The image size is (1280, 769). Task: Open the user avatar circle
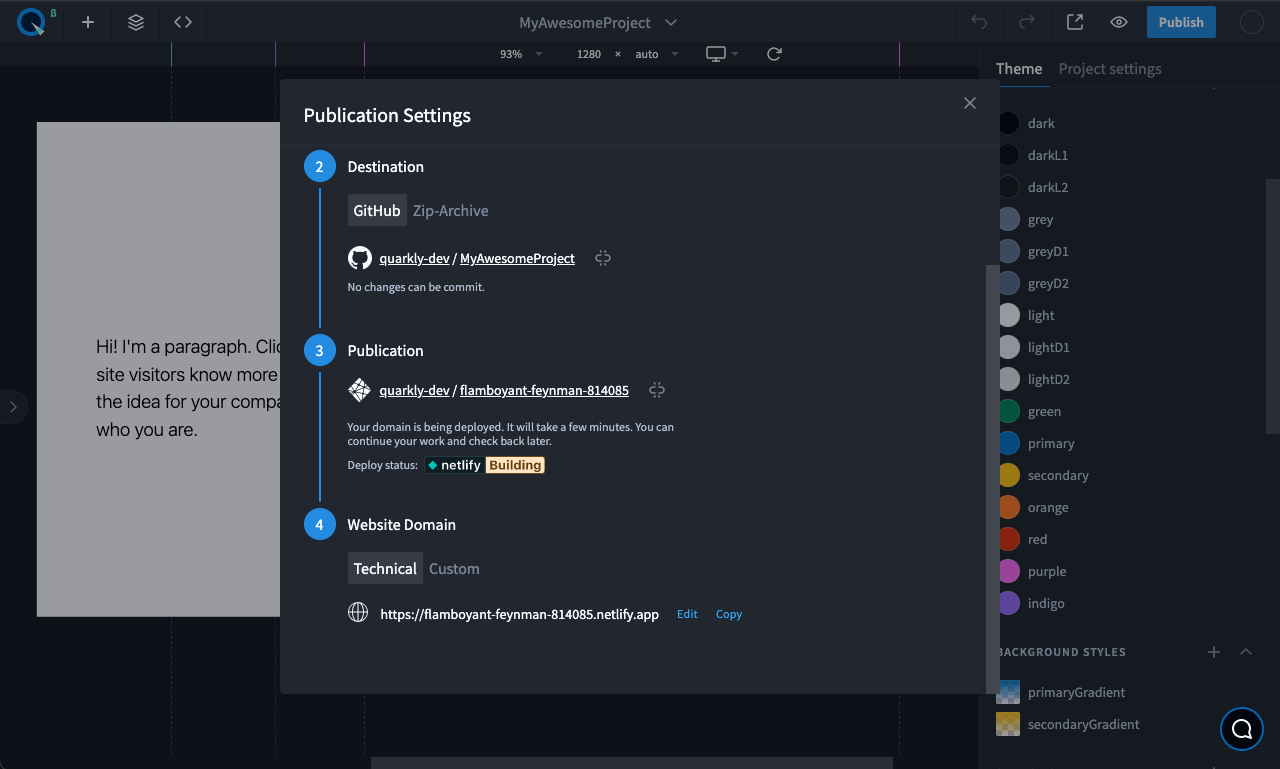click(1252, 22)
